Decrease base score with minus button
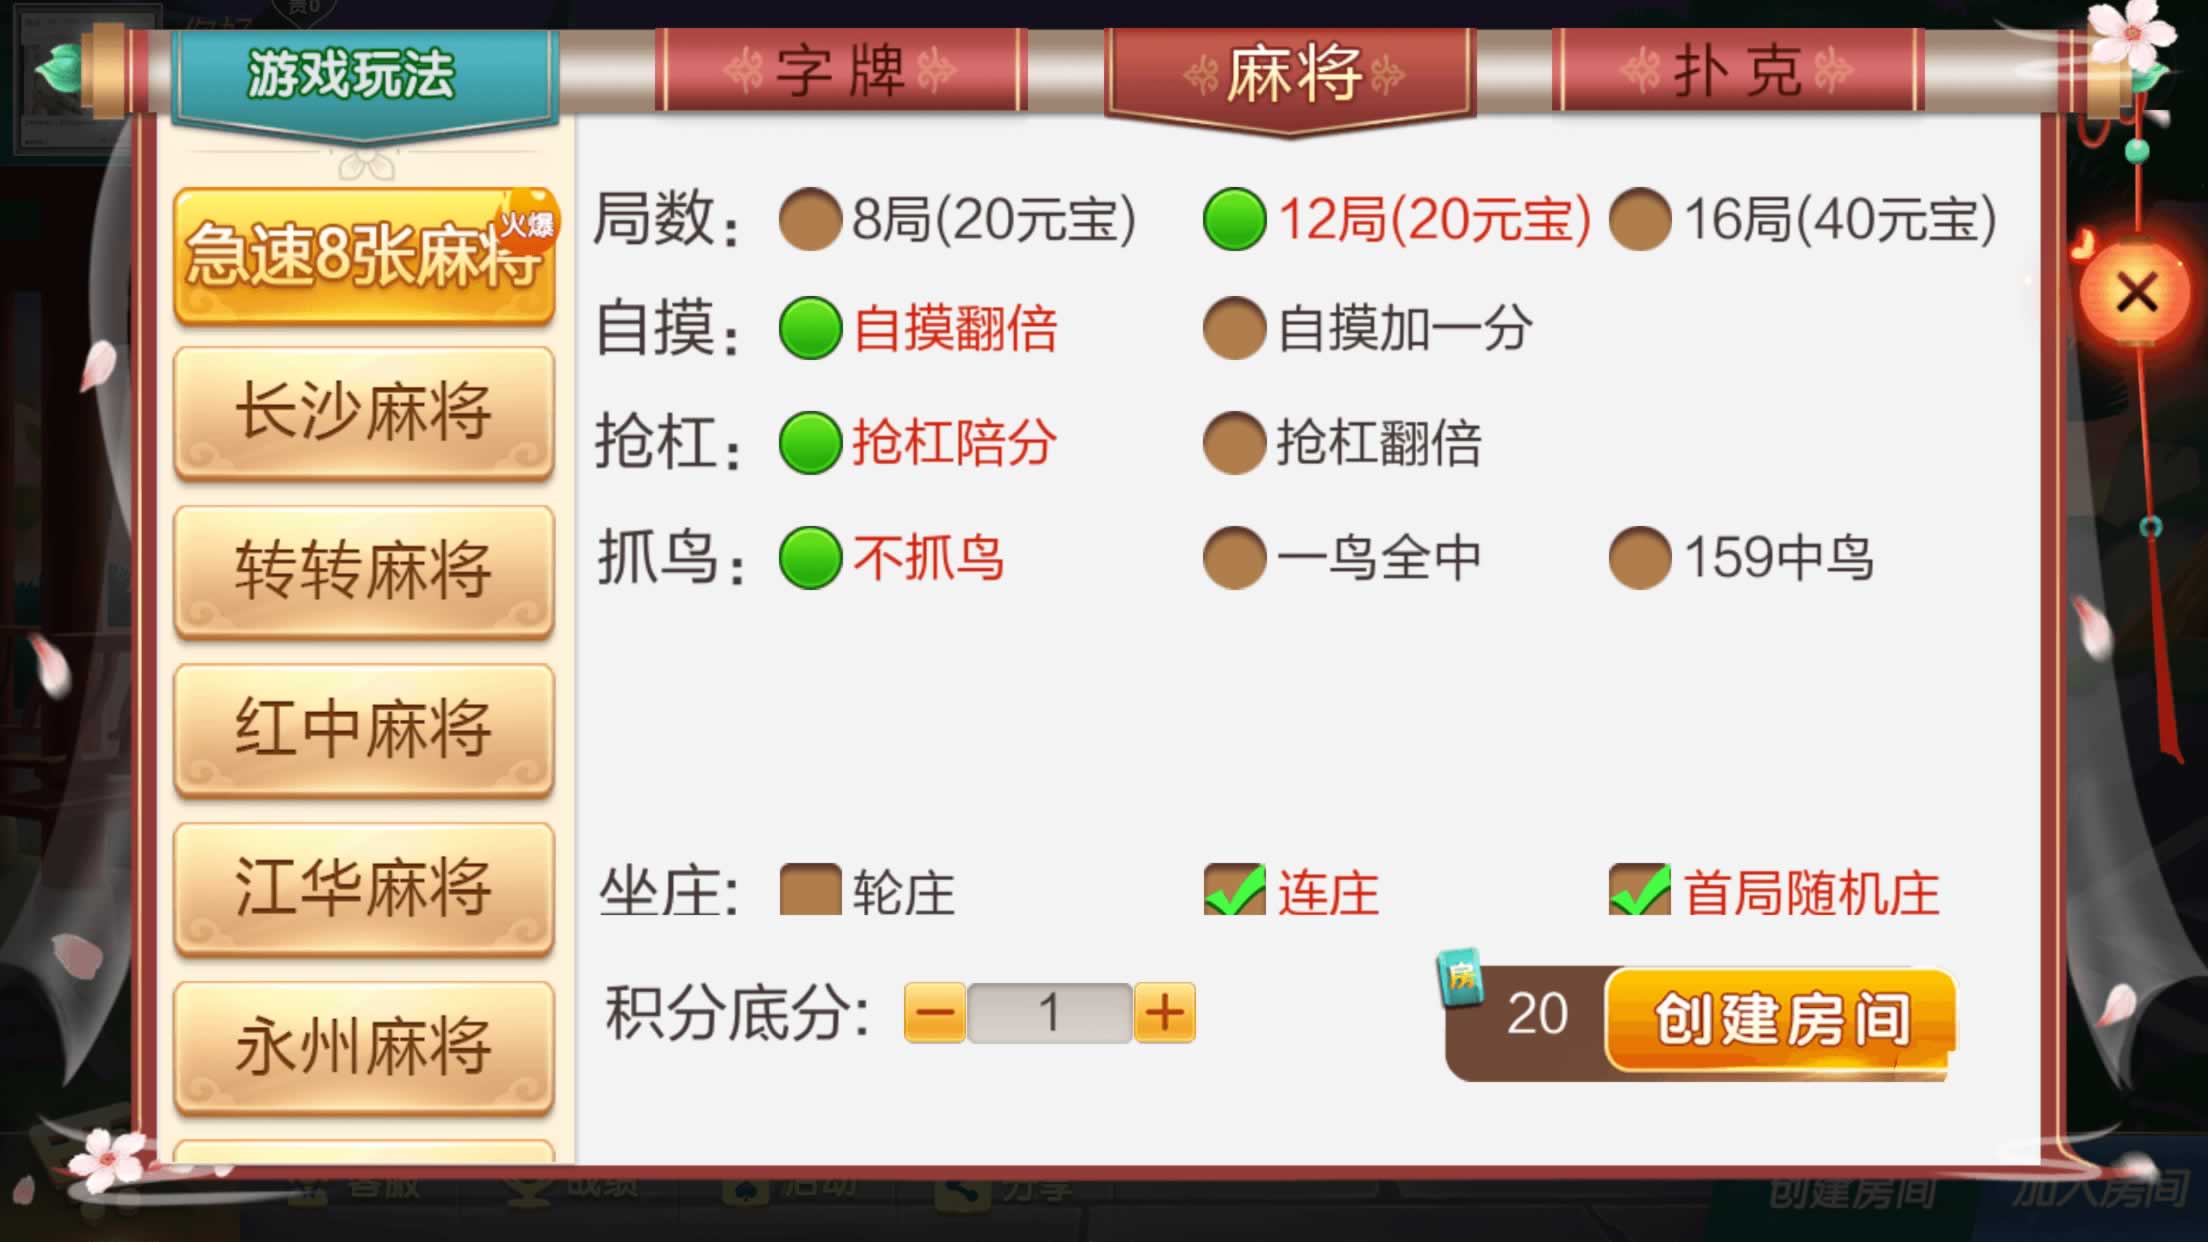This screenshot has width=2208, height=1242. (x=935, y=1012)
